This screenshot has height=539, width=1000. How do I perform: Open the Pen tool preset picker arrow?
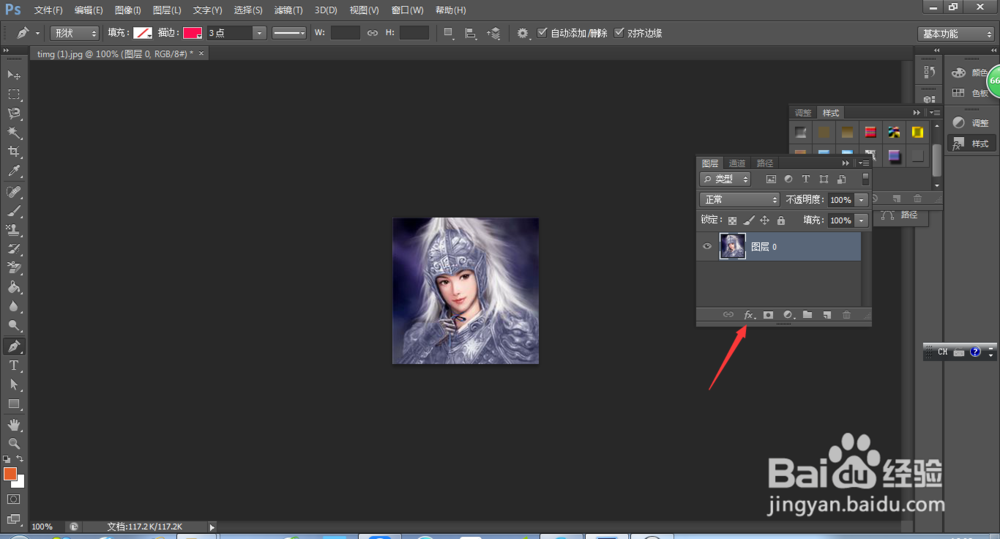[x=38, y=33]
